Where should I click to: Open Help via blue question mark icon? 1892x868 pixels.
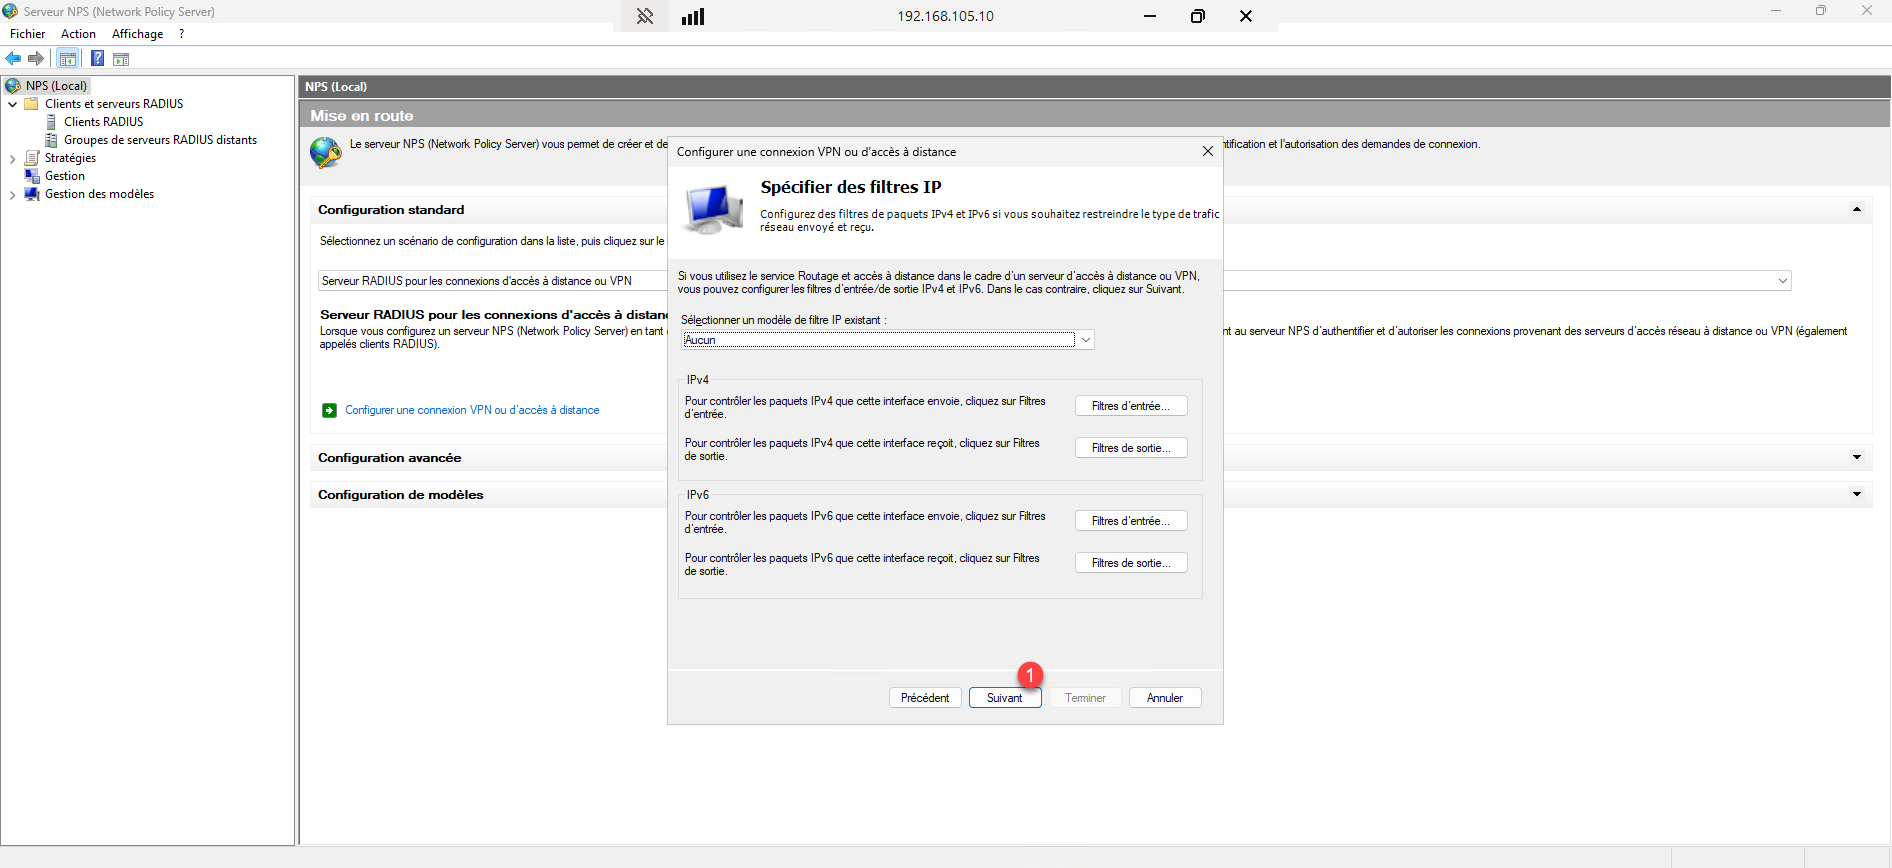click(x=97, y=59)
